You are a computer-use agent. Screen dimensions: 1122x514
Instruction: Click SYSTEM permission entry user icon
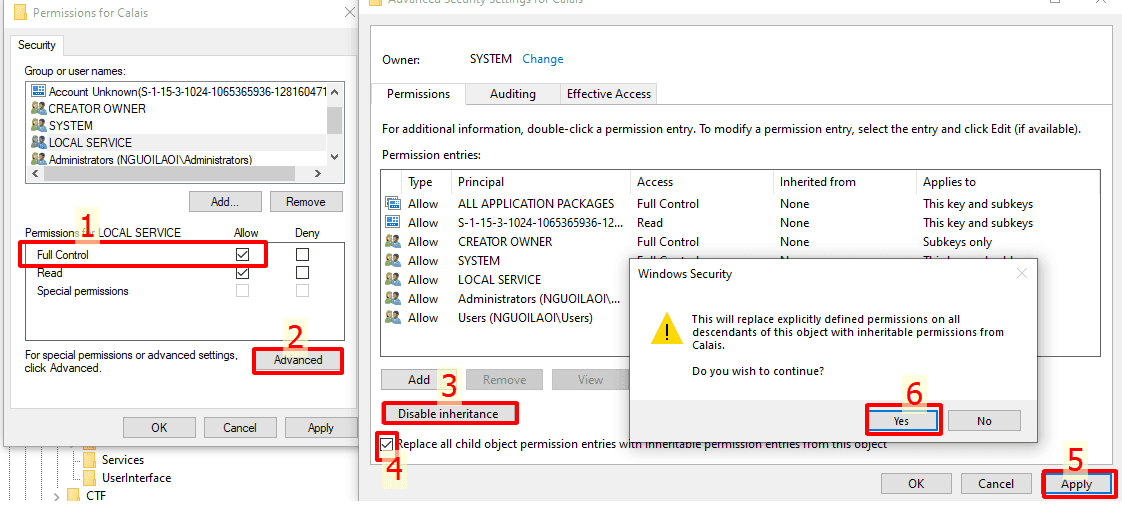[392, 261]
